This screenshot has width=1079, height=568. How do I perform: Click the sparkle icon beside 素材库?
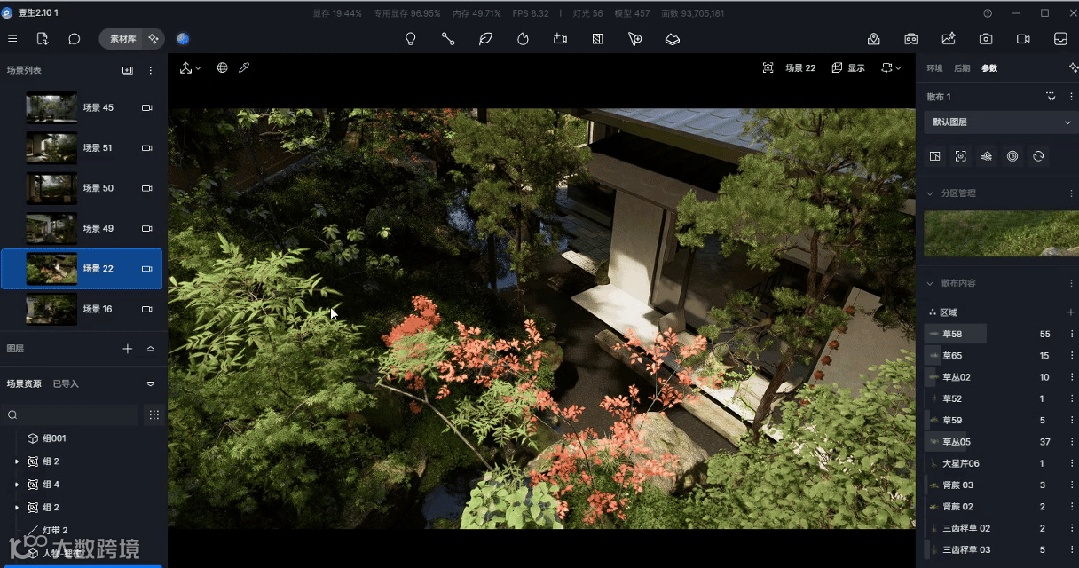point(153,39)
